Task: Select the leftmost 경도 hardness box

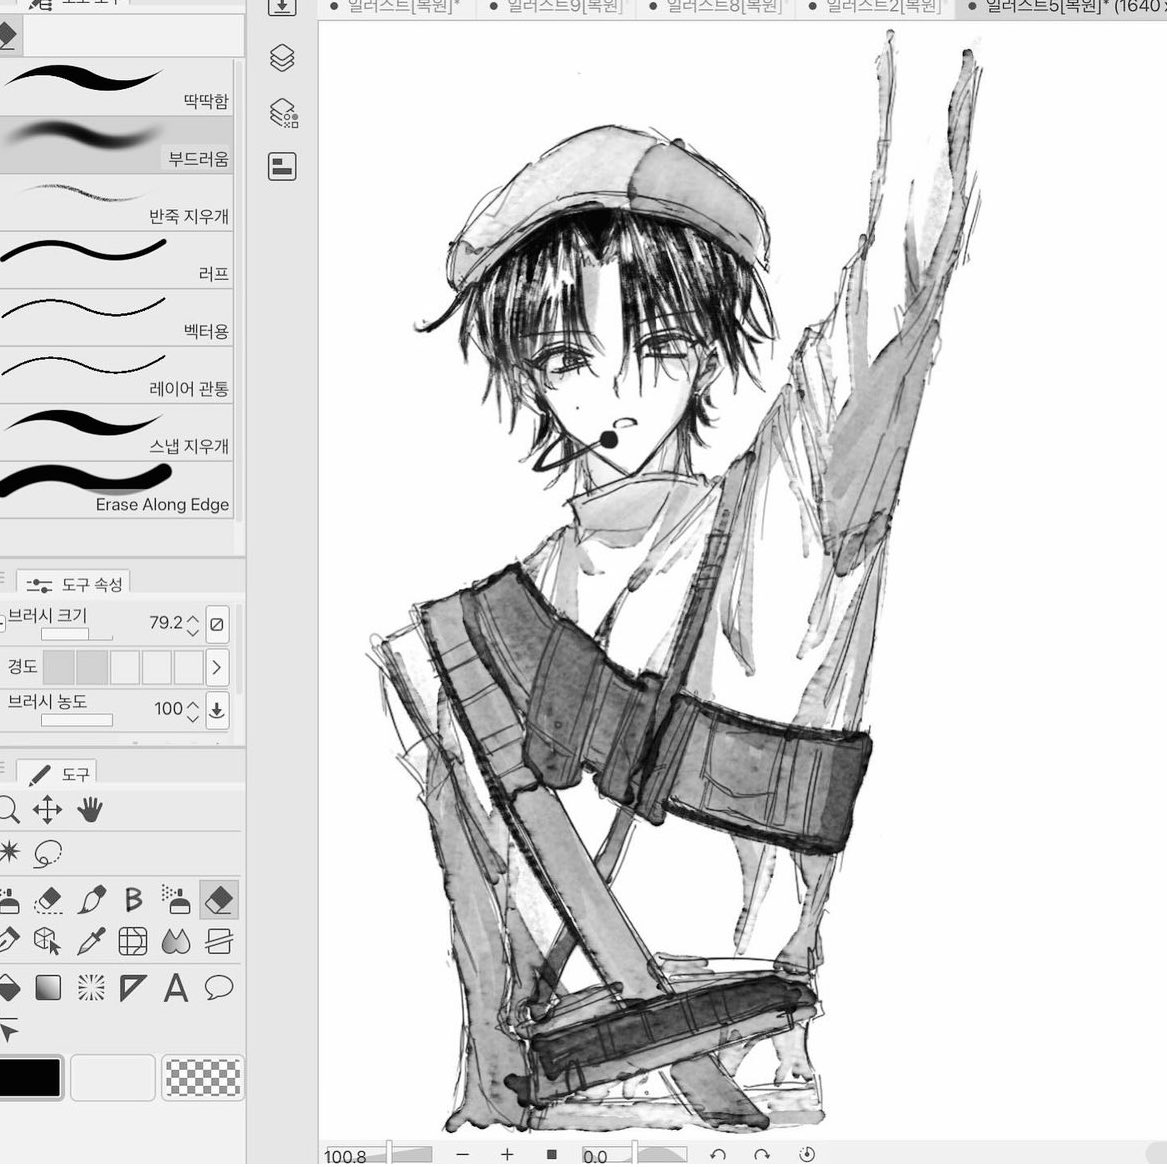Action: (59, 667)
